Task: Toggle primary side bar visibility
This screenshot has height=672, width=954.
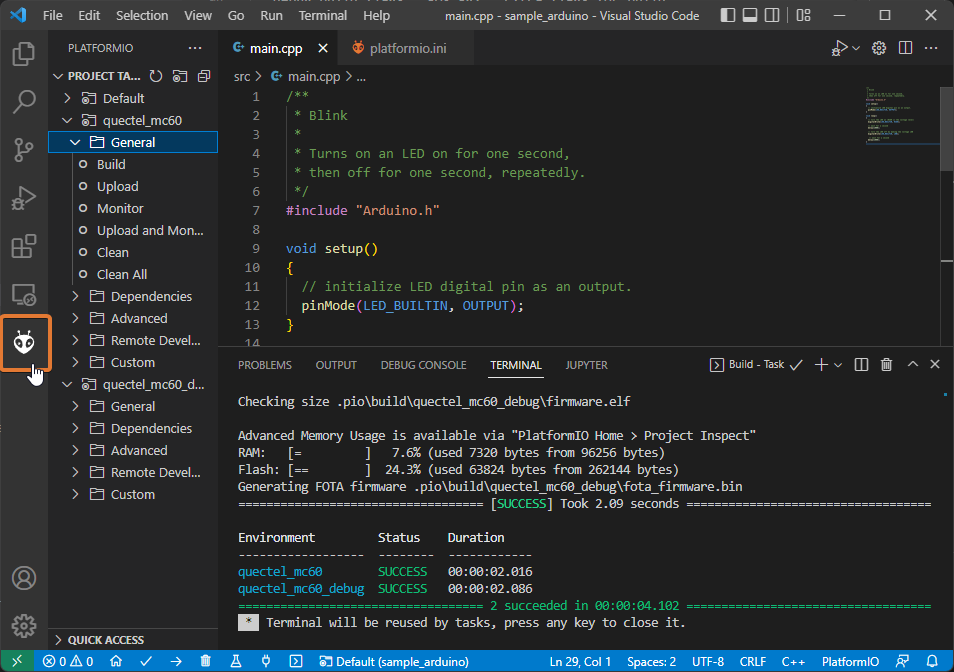Action: point(728,15)
